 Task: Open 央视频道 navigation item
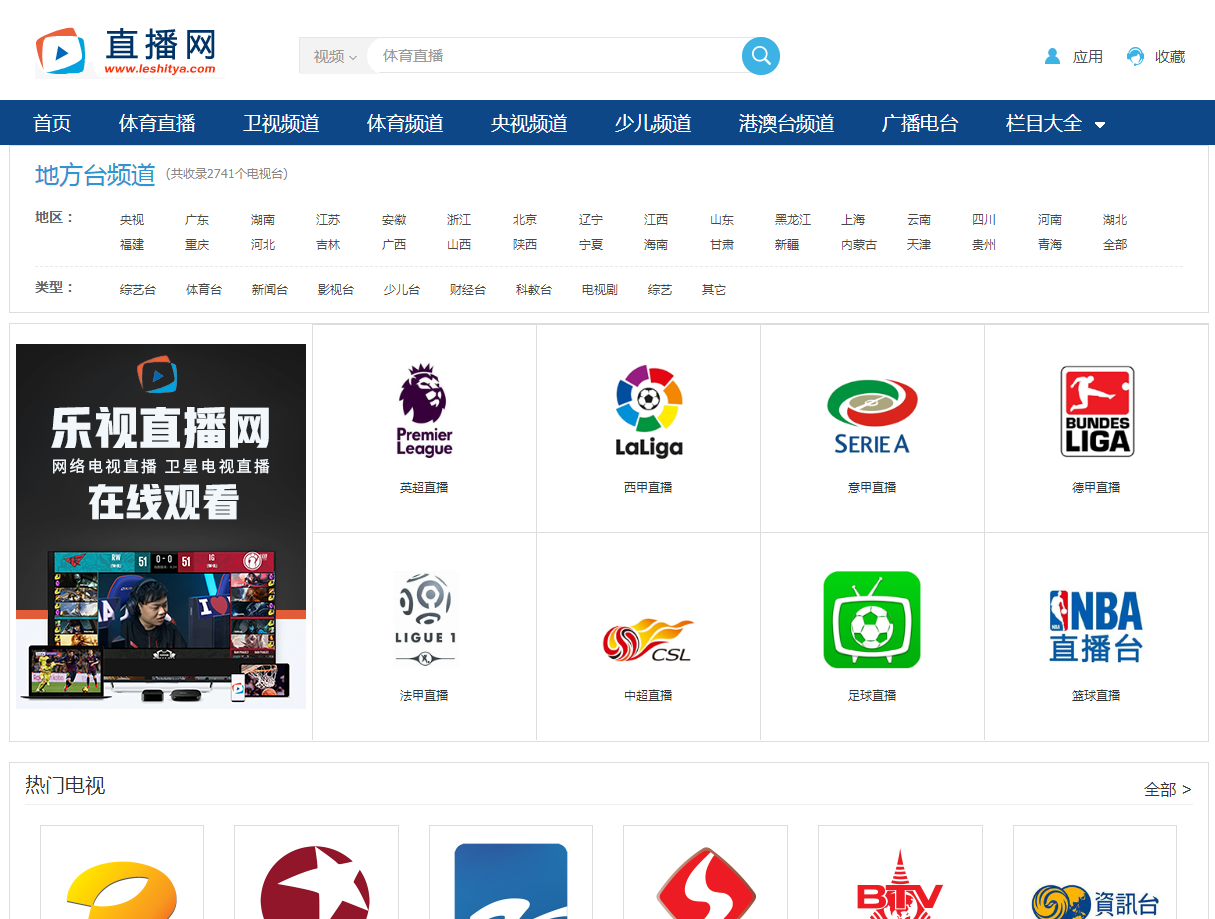(529, 123)
